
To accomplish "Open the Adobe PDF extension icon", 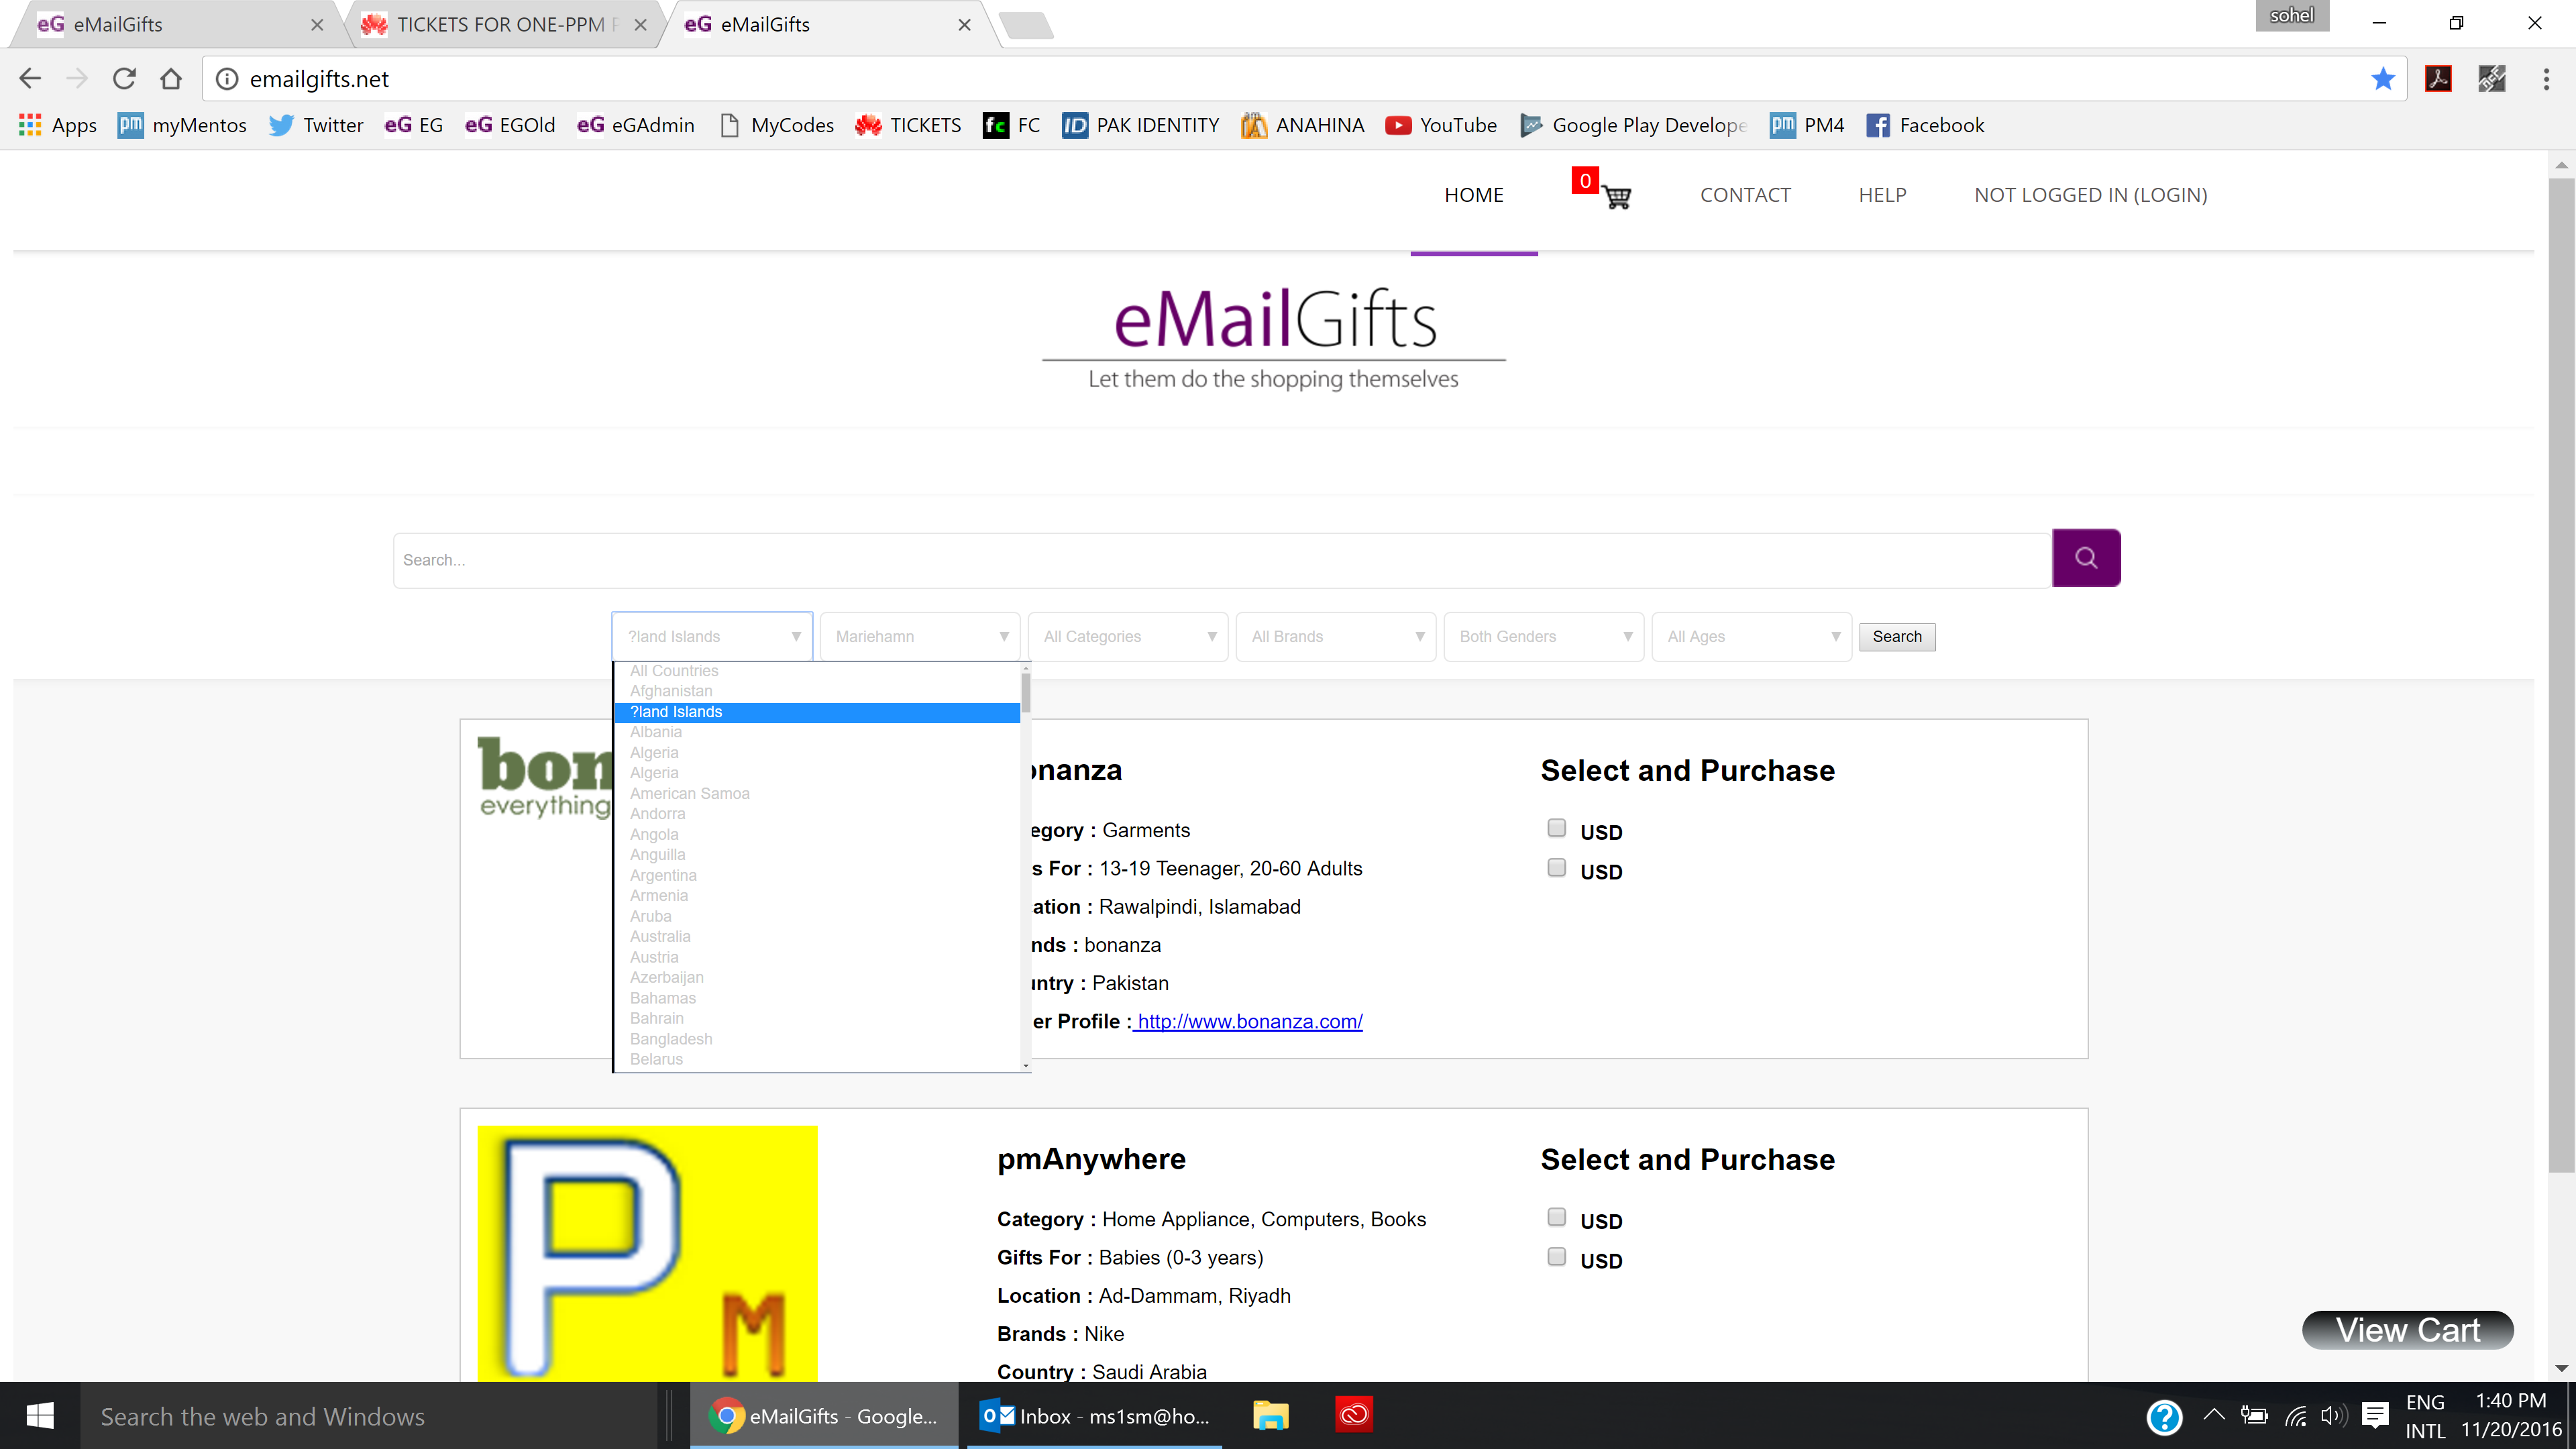I will (x=2438, y=79).
